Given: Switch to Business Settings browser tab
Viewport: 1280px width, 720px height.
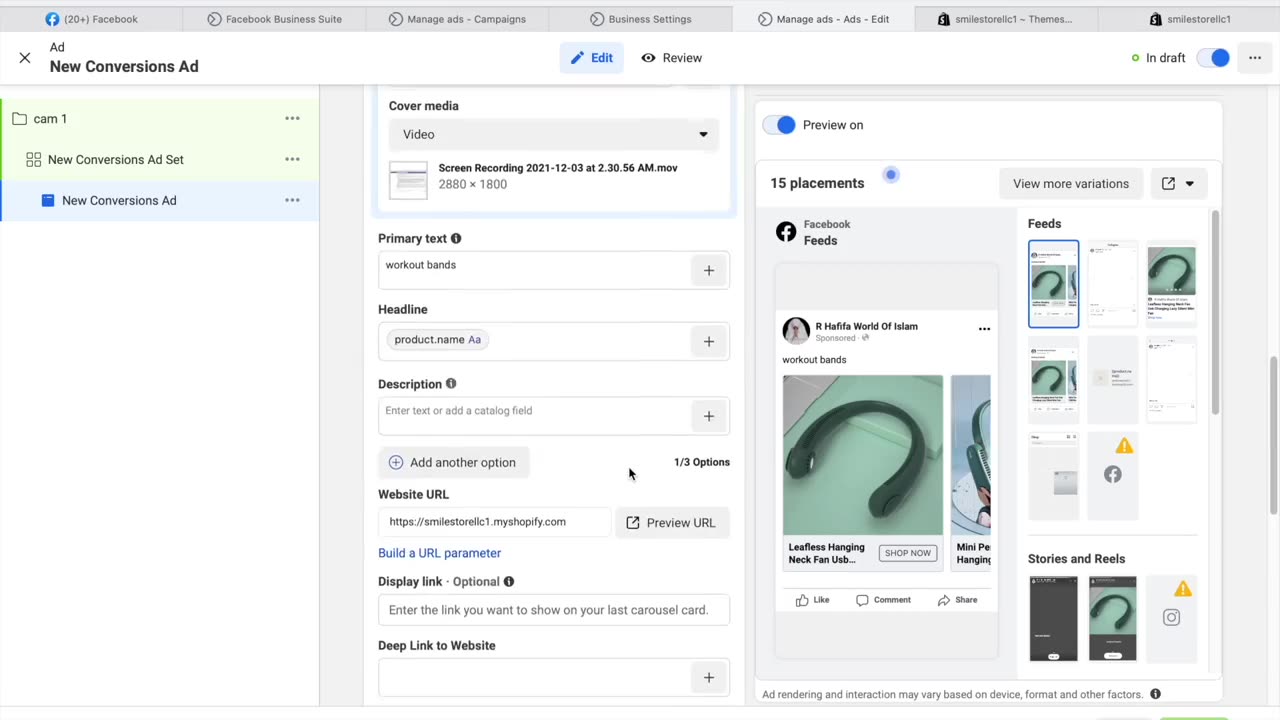Looking at the screenshot, I should [641, 19].
